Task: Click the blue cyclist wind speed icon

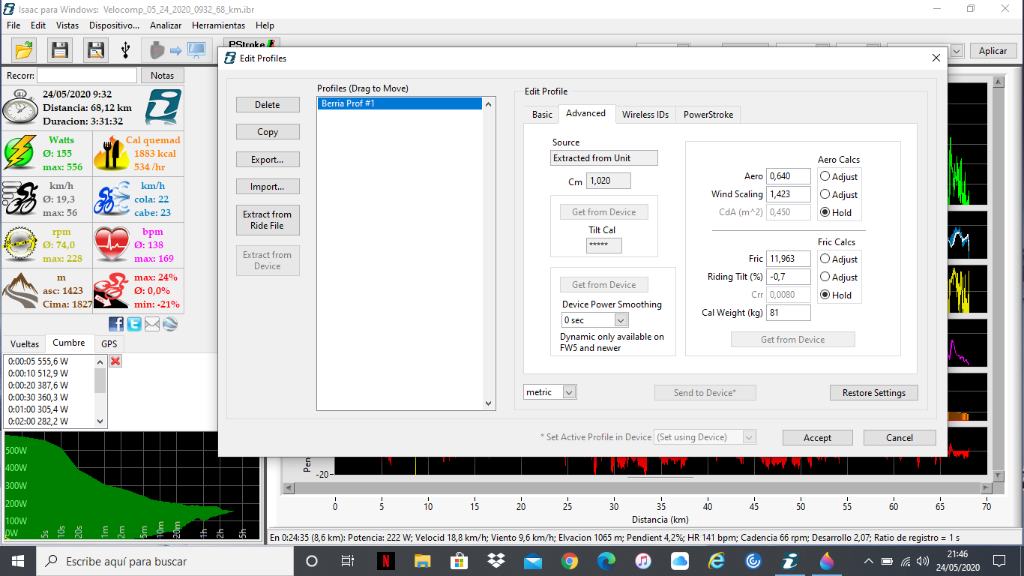Action: click(x=111, y=199)
